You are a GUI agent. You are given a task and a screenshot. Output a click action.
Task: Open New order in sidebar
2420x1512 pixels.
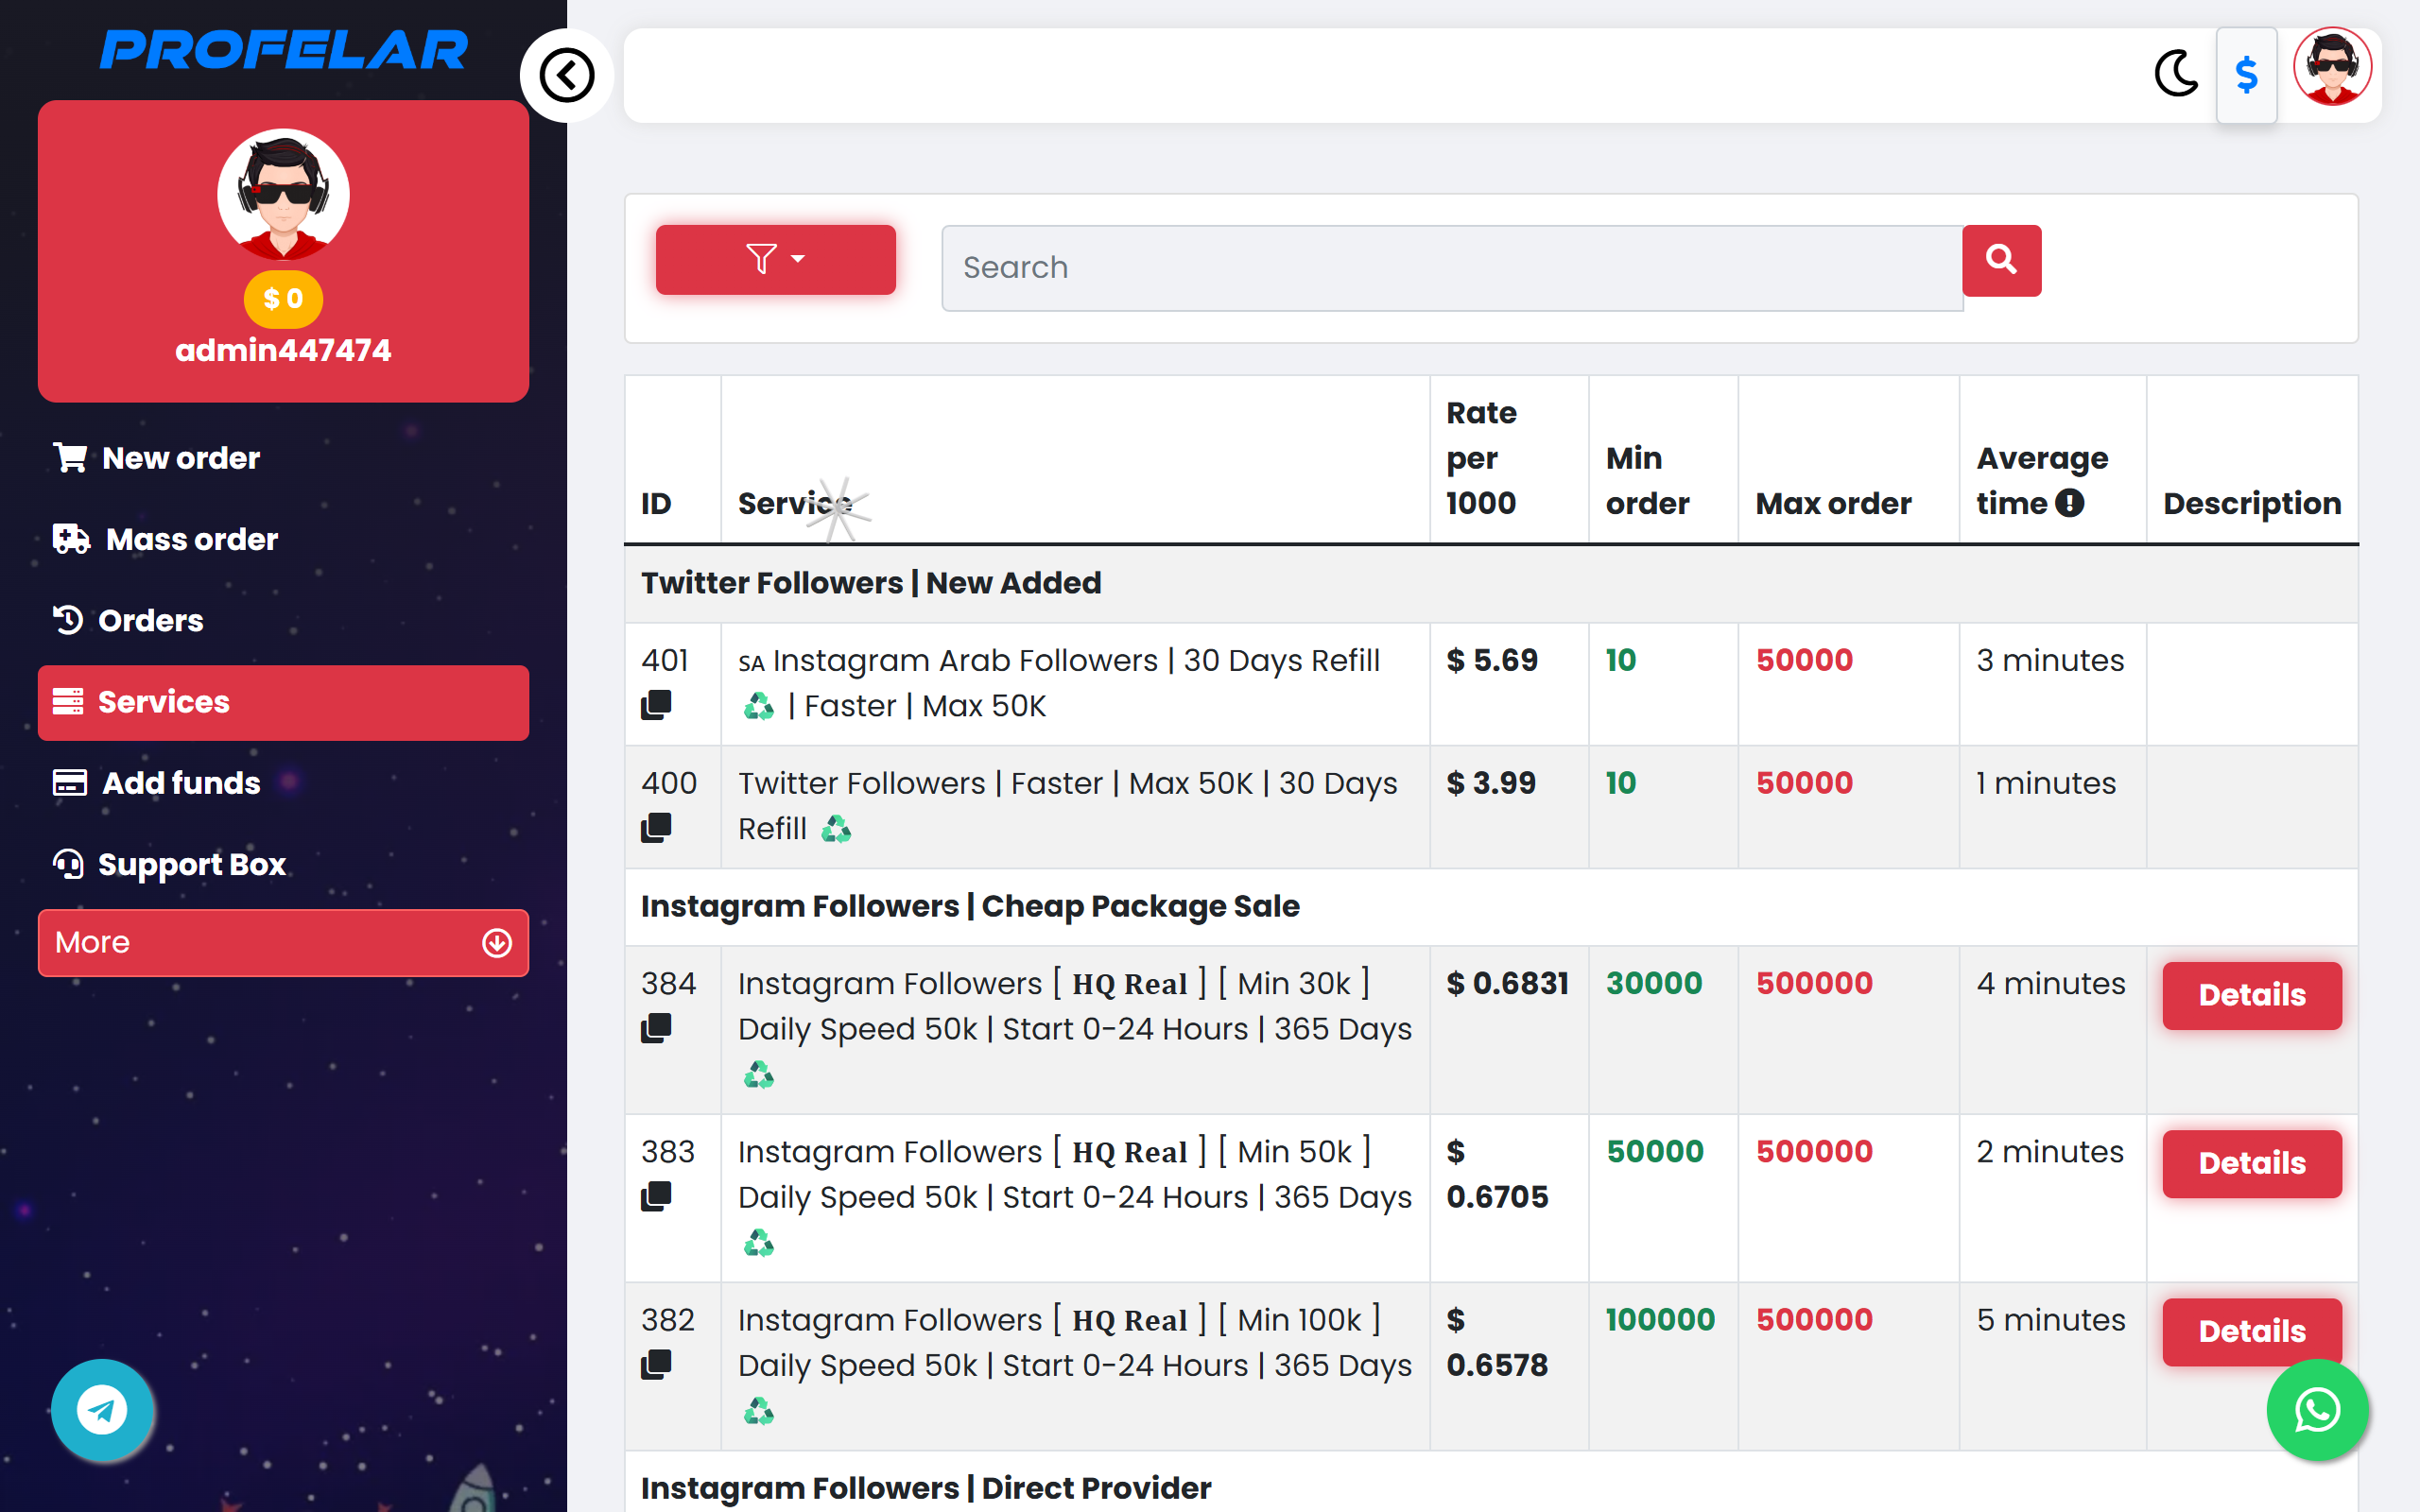point(283,458)
